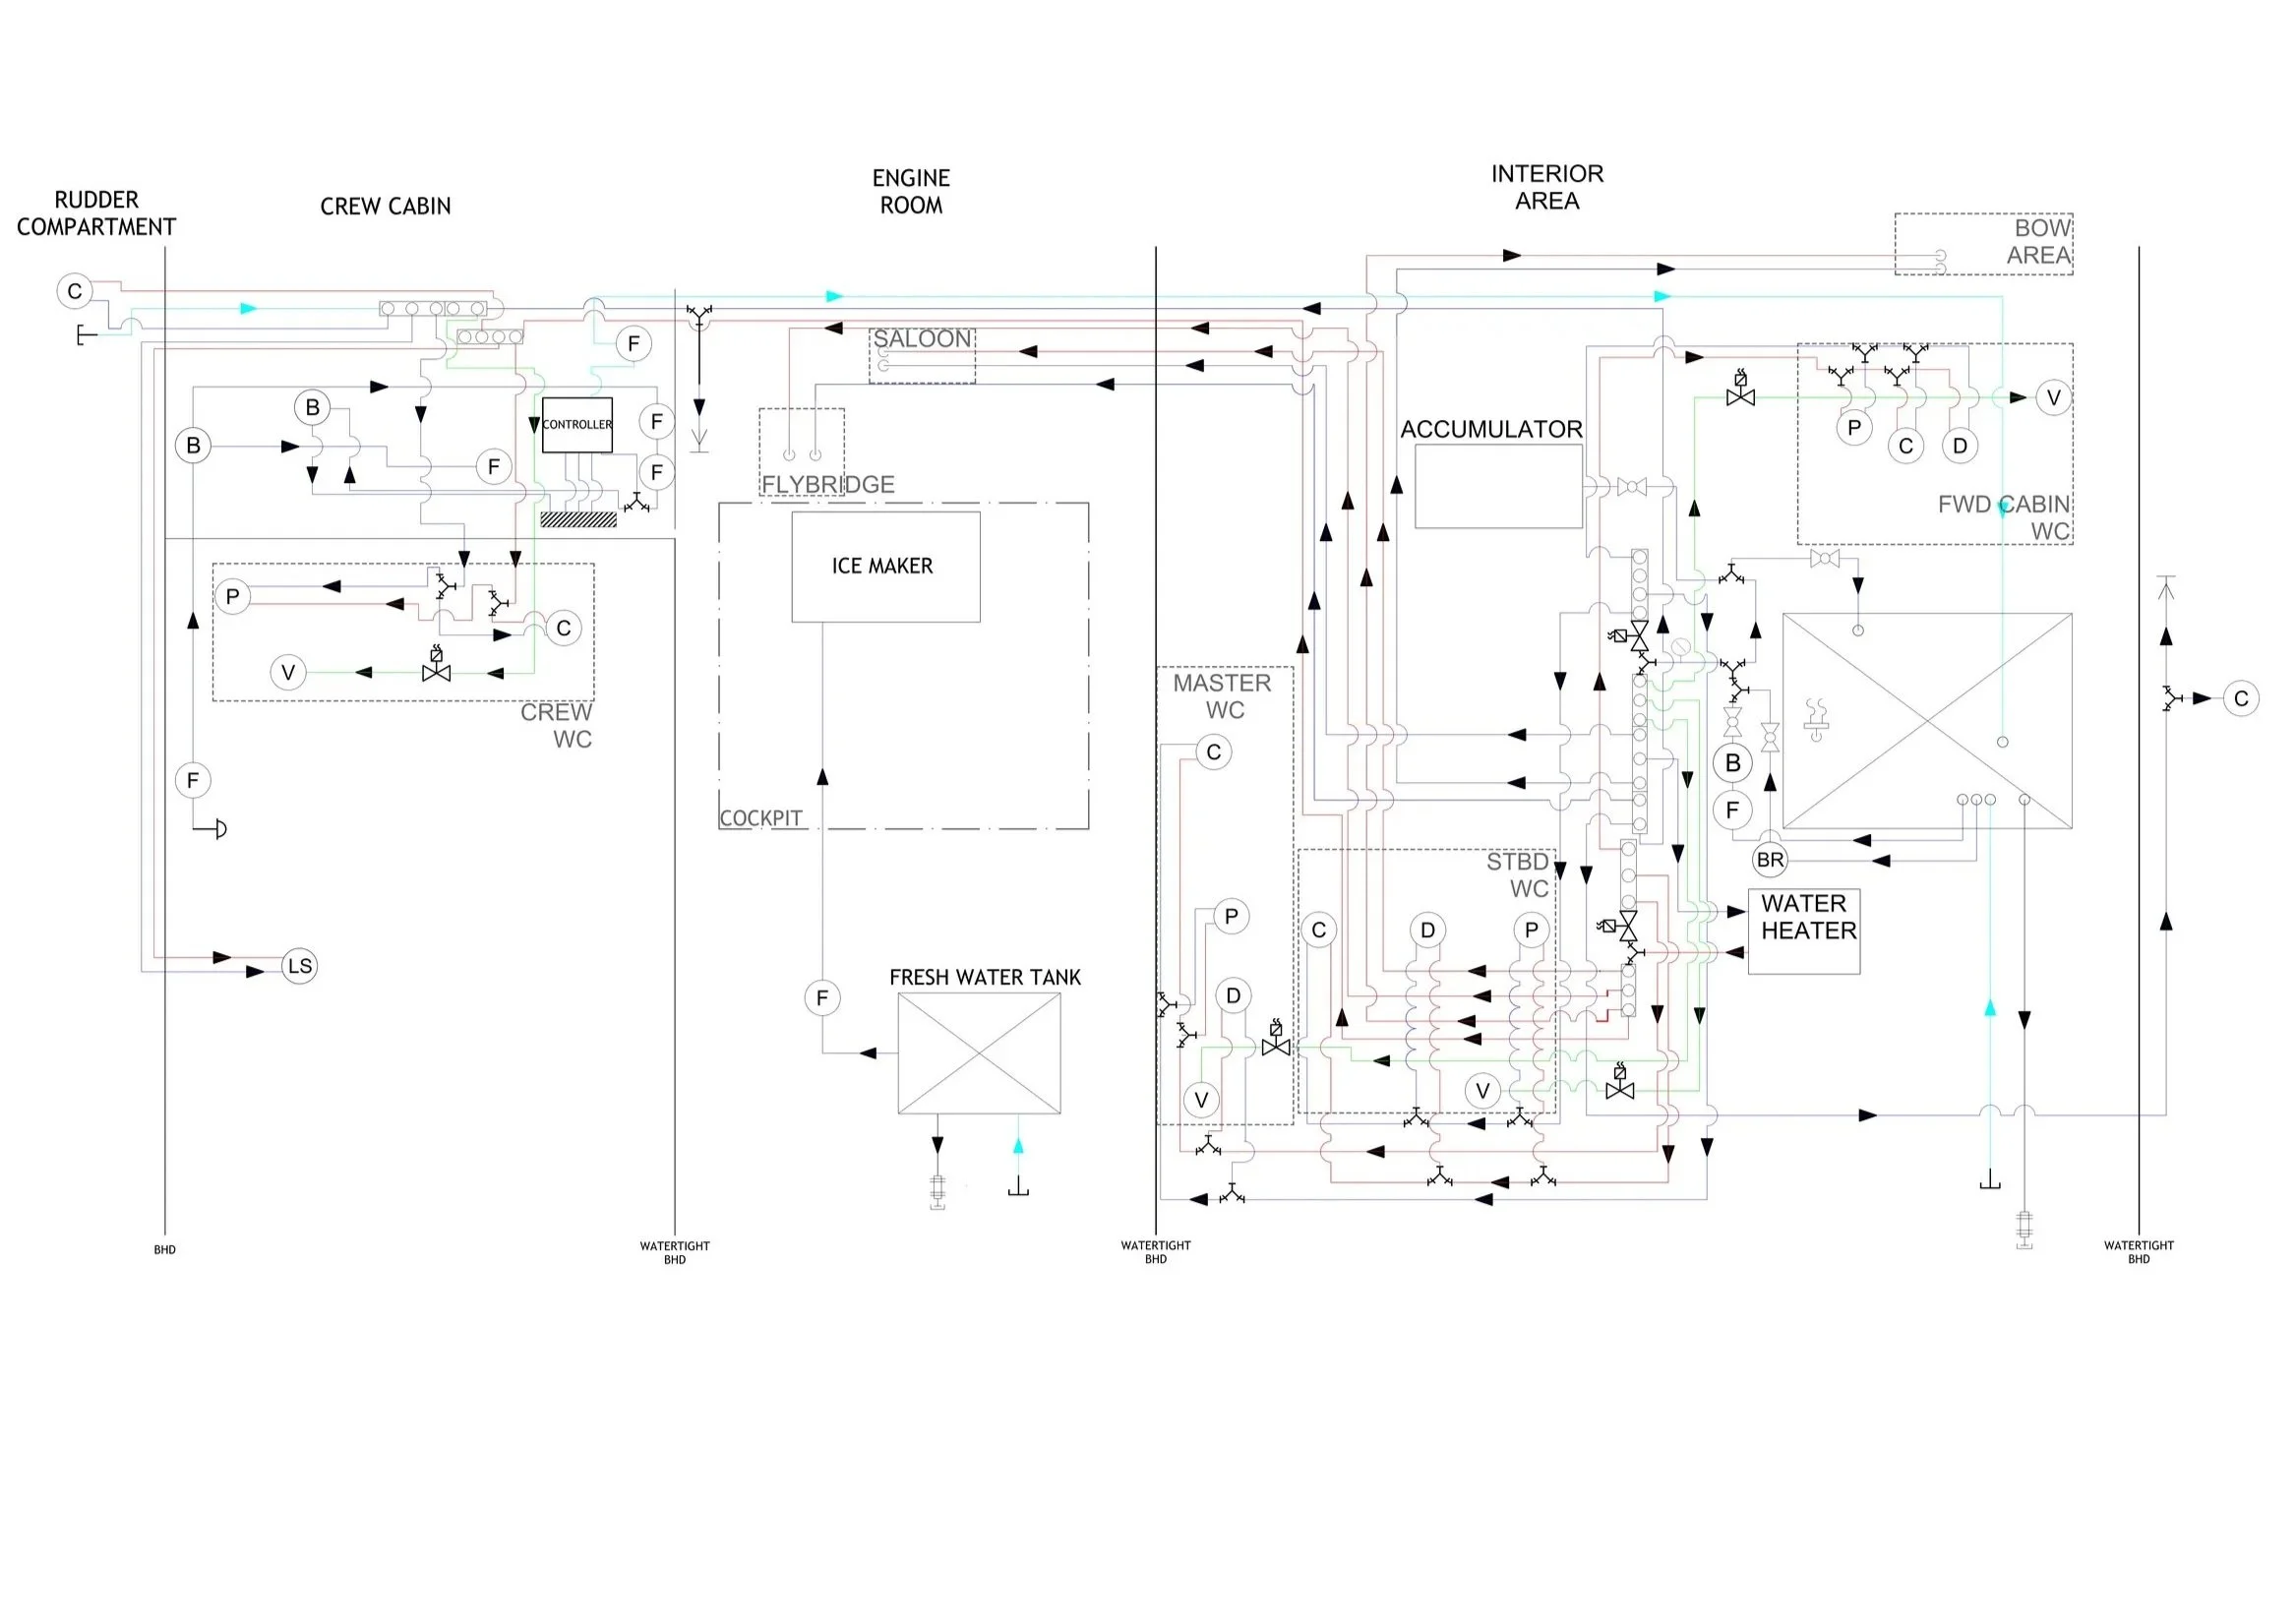
Task: Select the C circle in Rudder Compartment
Action: (74, 291)
